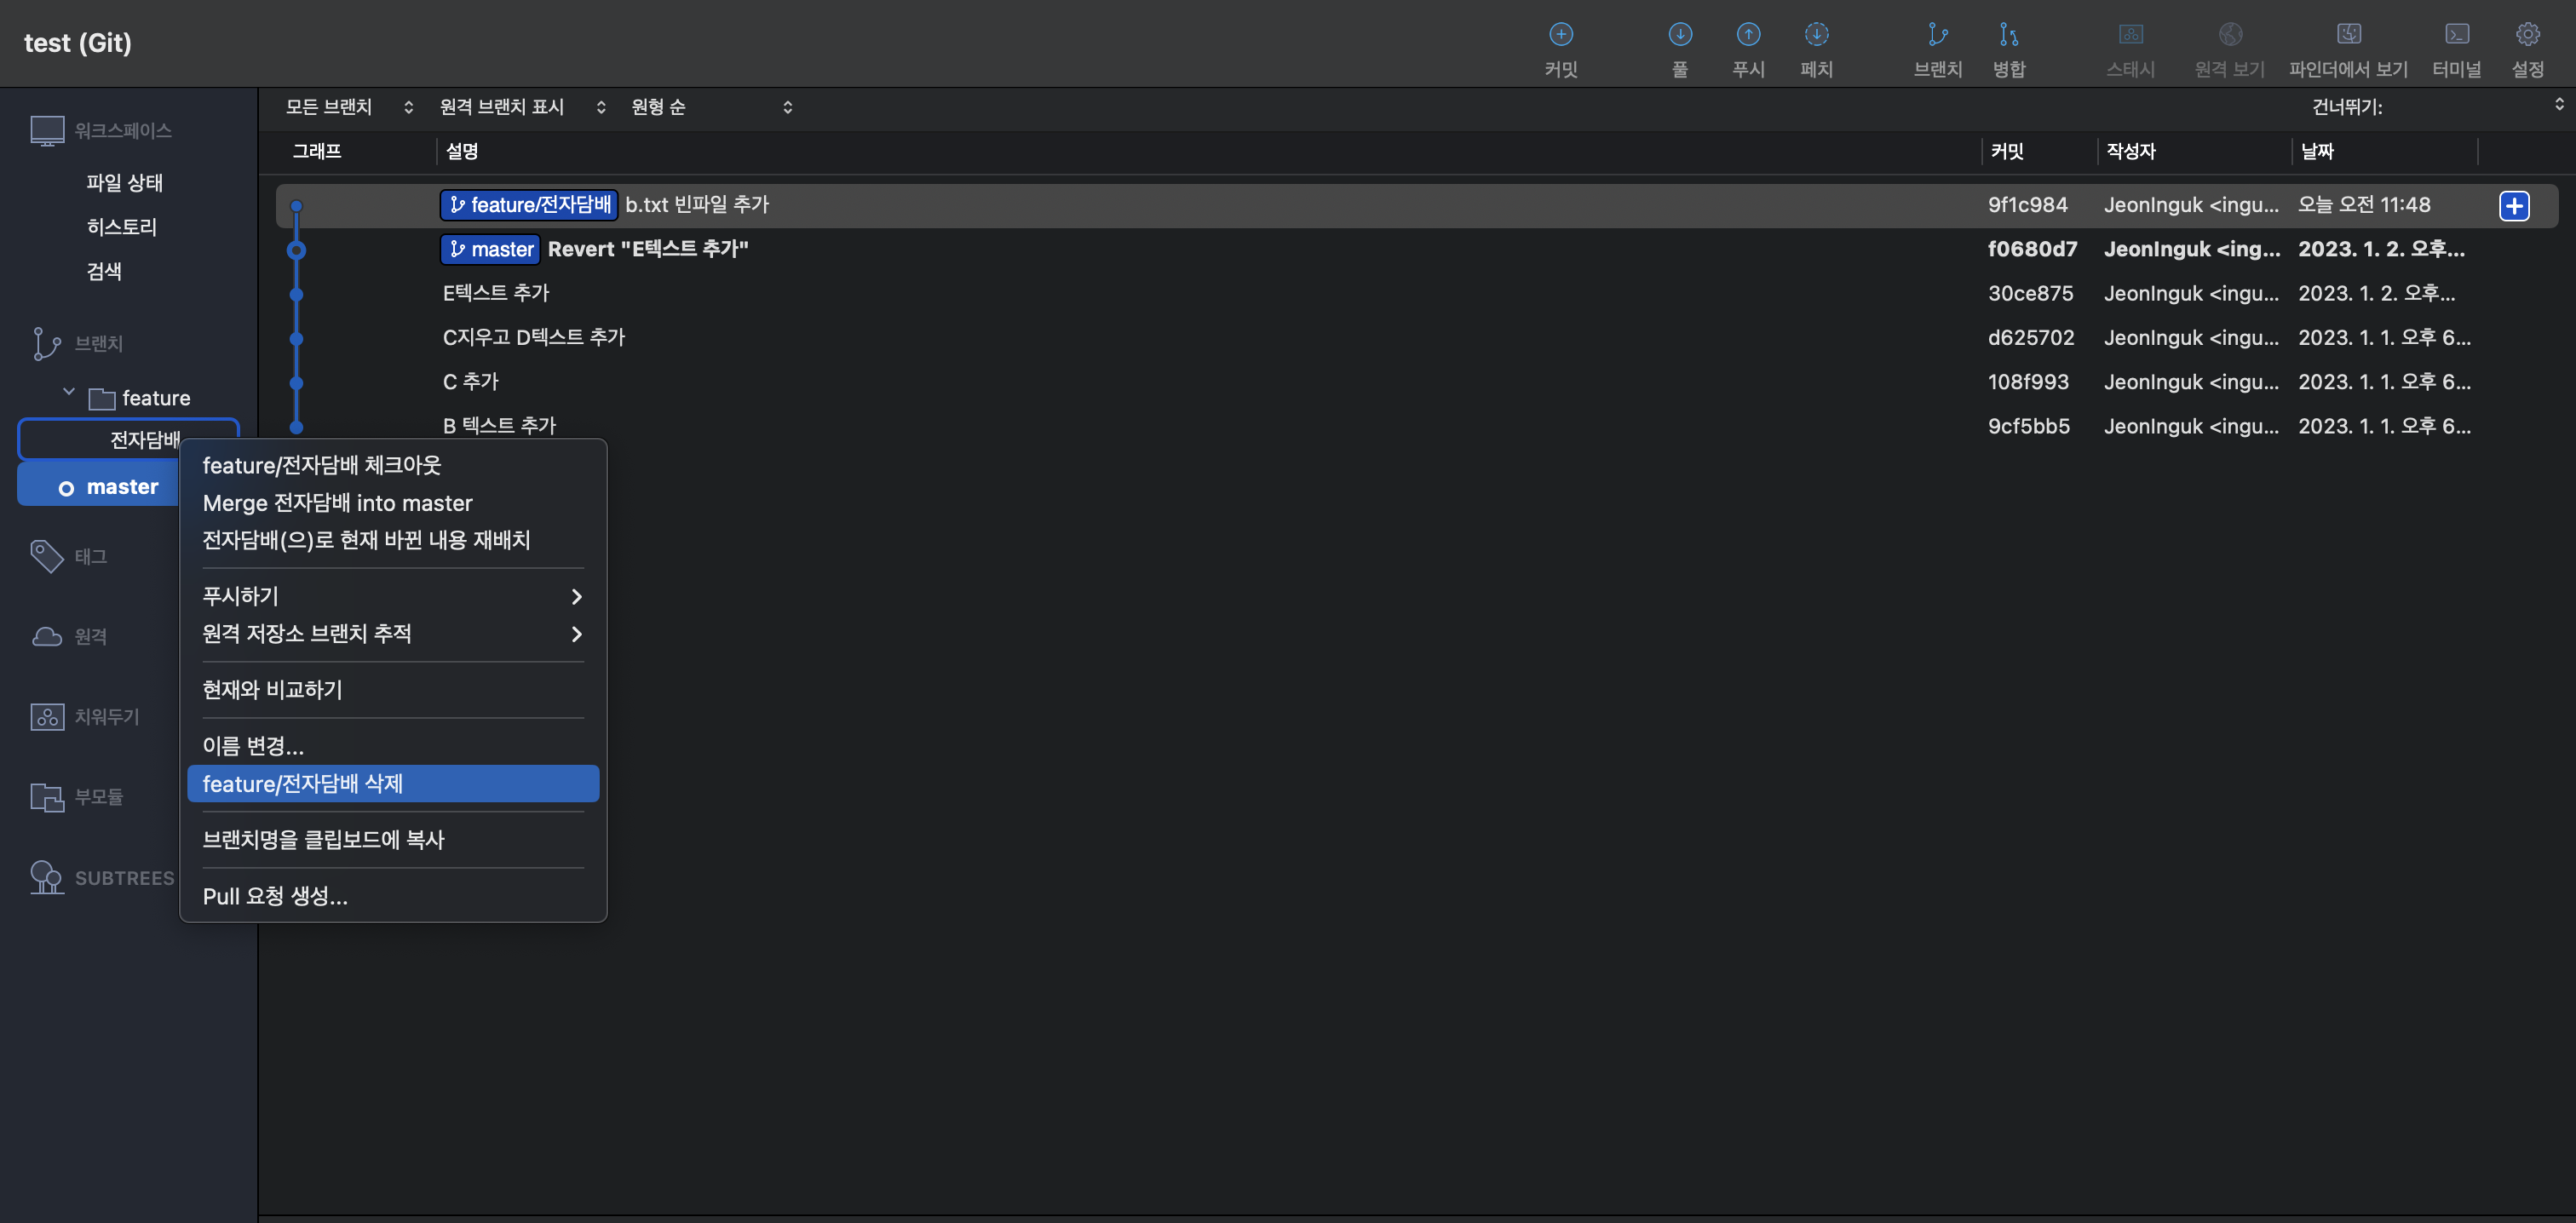Image resolution: width=2576 pixels, height=1223 pixels.
Task: Select Merge 전자담배 into master menu item
Action: coord(337,503)
